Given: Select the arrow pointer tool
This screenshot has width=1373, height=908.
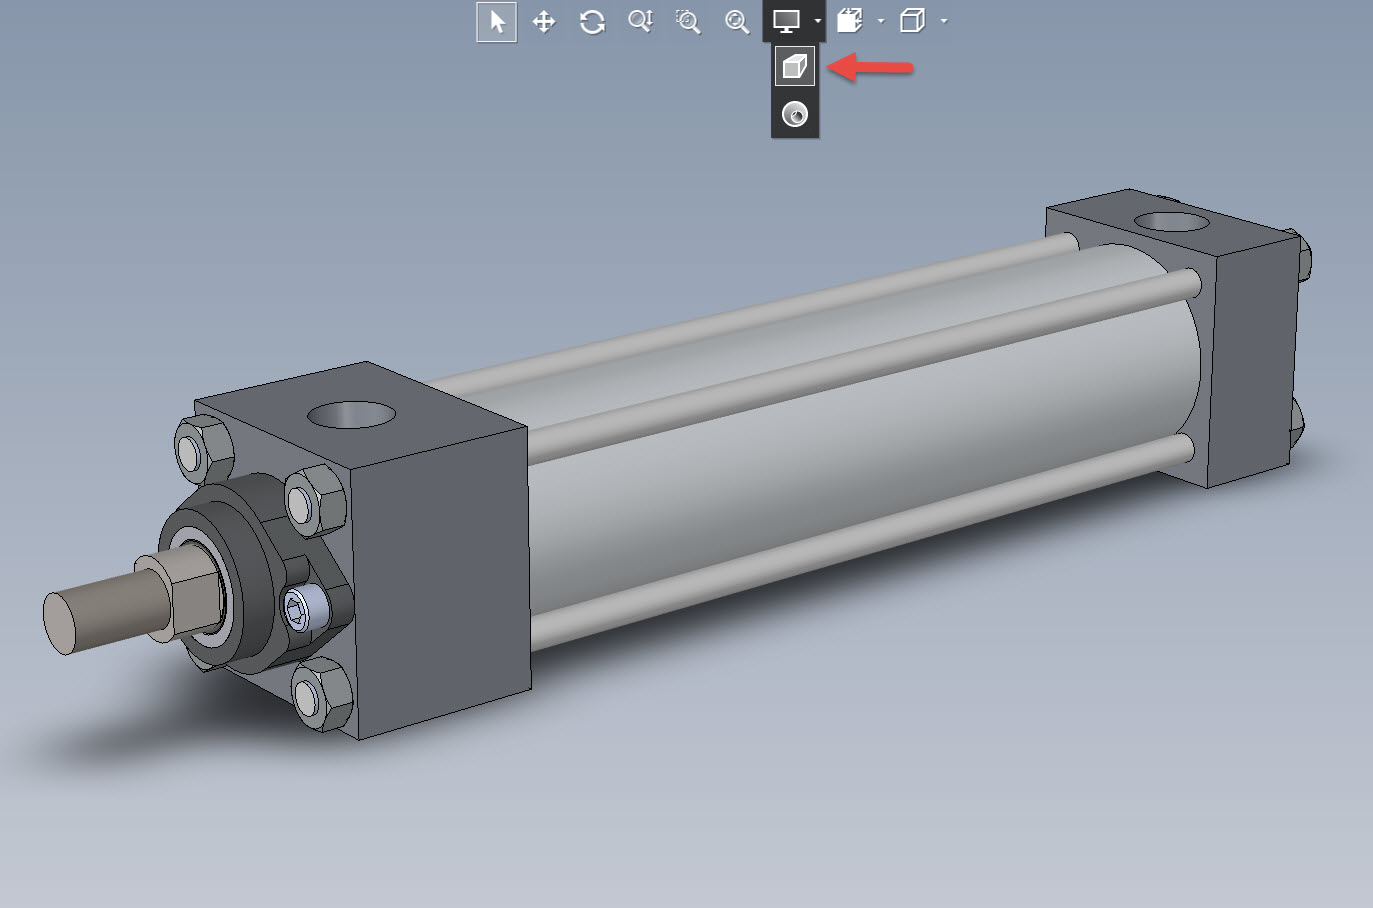Looking at the screenshot, I should (x=496, y=22).
